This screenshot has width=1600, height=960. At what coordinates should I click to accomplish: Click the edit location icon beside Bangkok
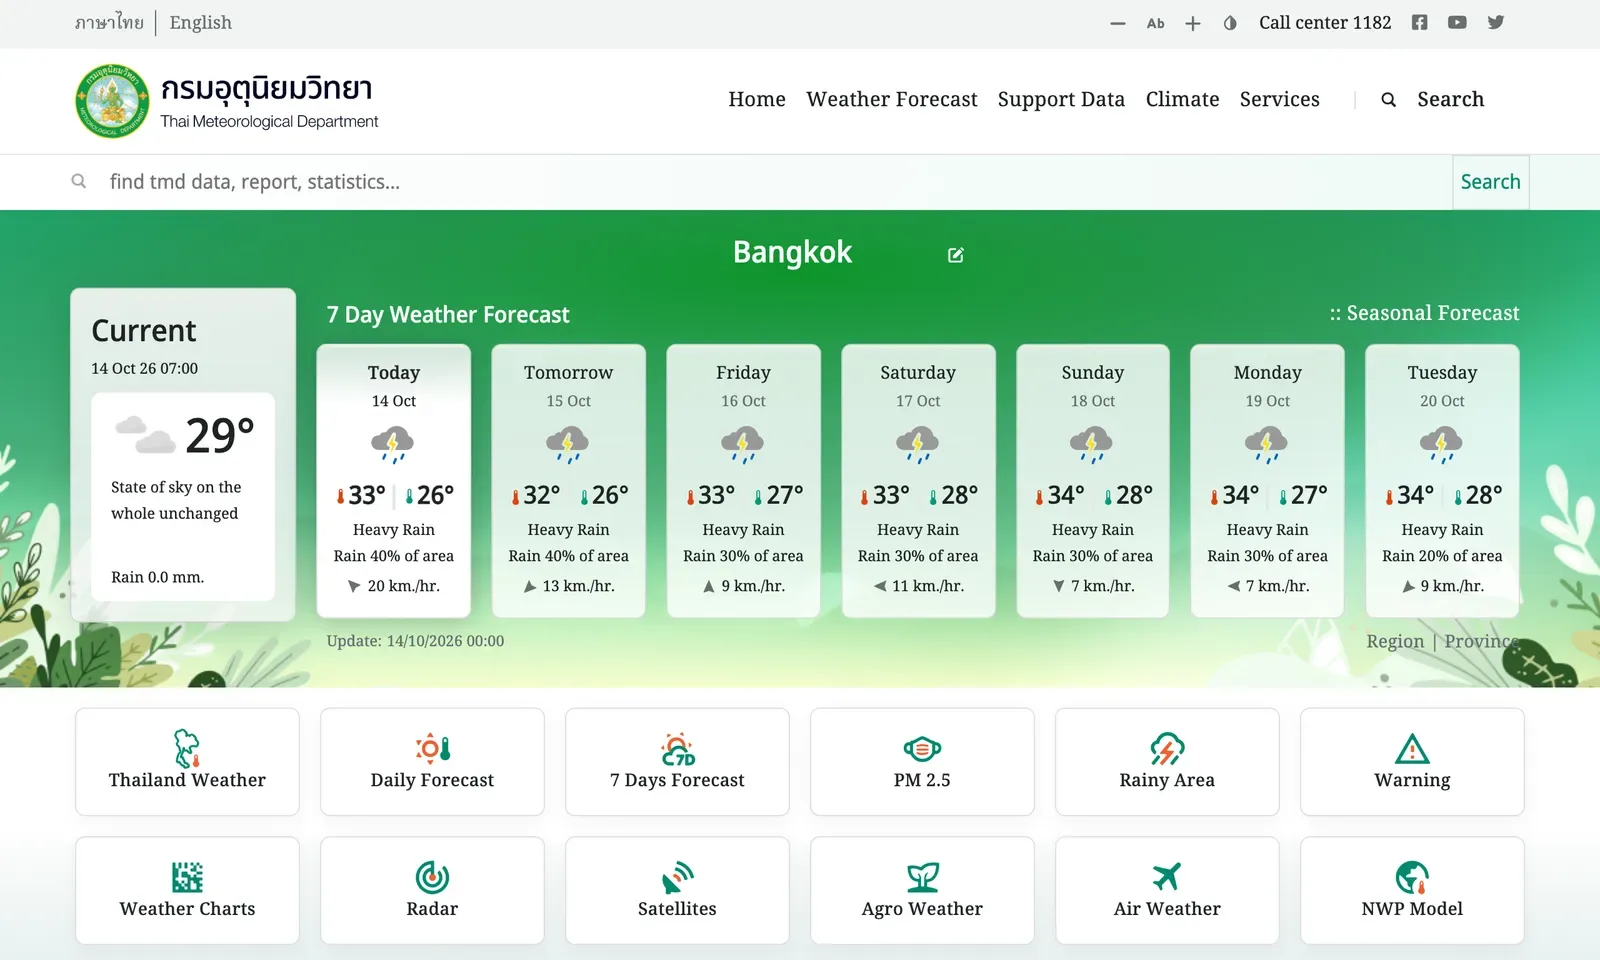click(x=955, y=255)
